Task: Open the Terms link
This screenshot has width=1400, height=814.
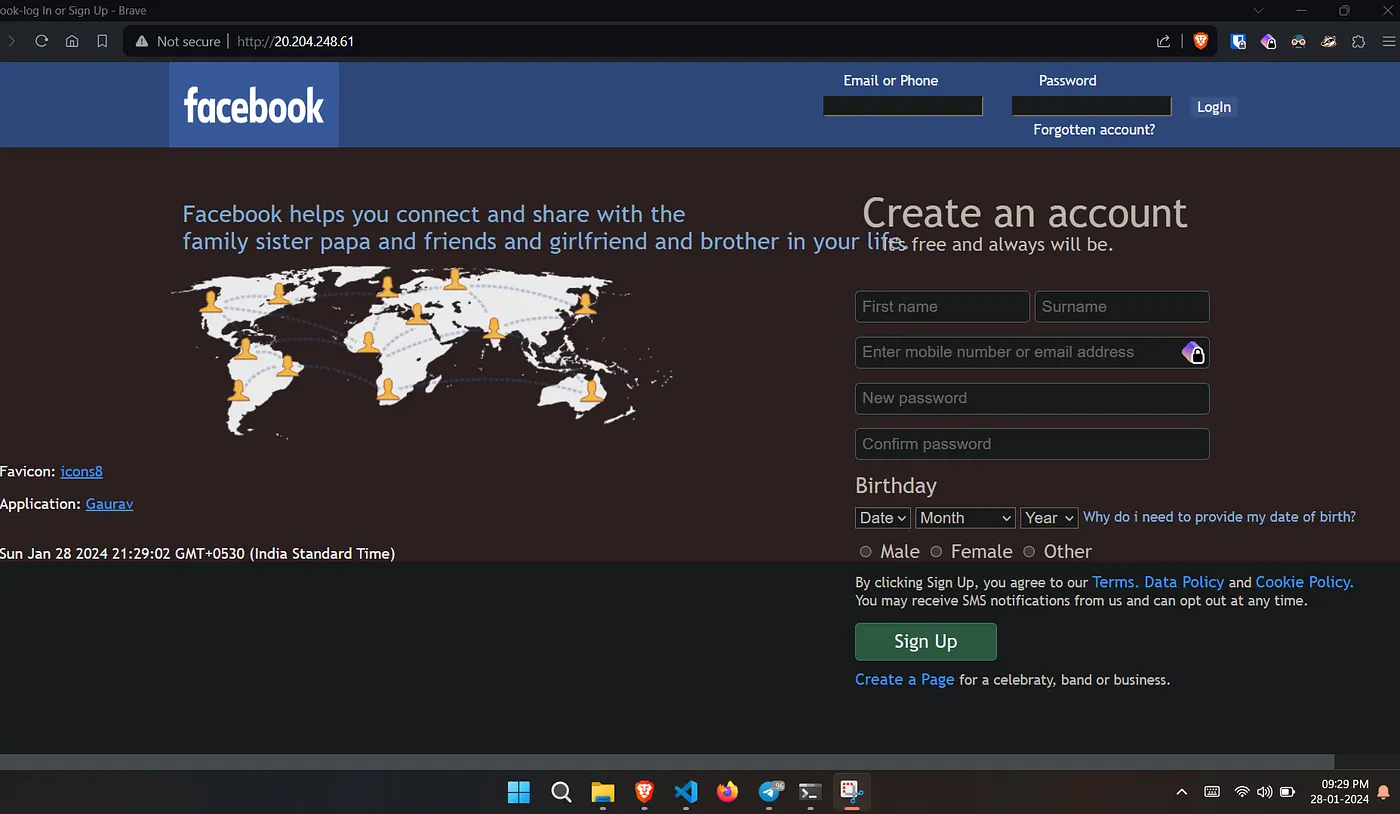Action: click(x=1114, y=582)
